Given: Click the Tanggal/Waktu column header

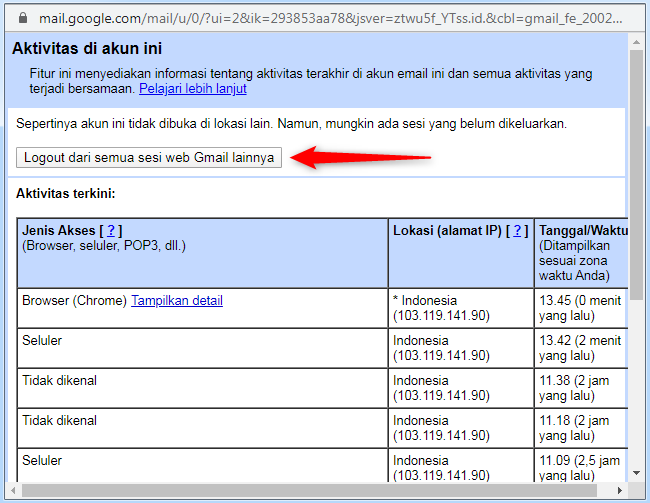Looking at the screenshot, I should [x=582, y=253].
